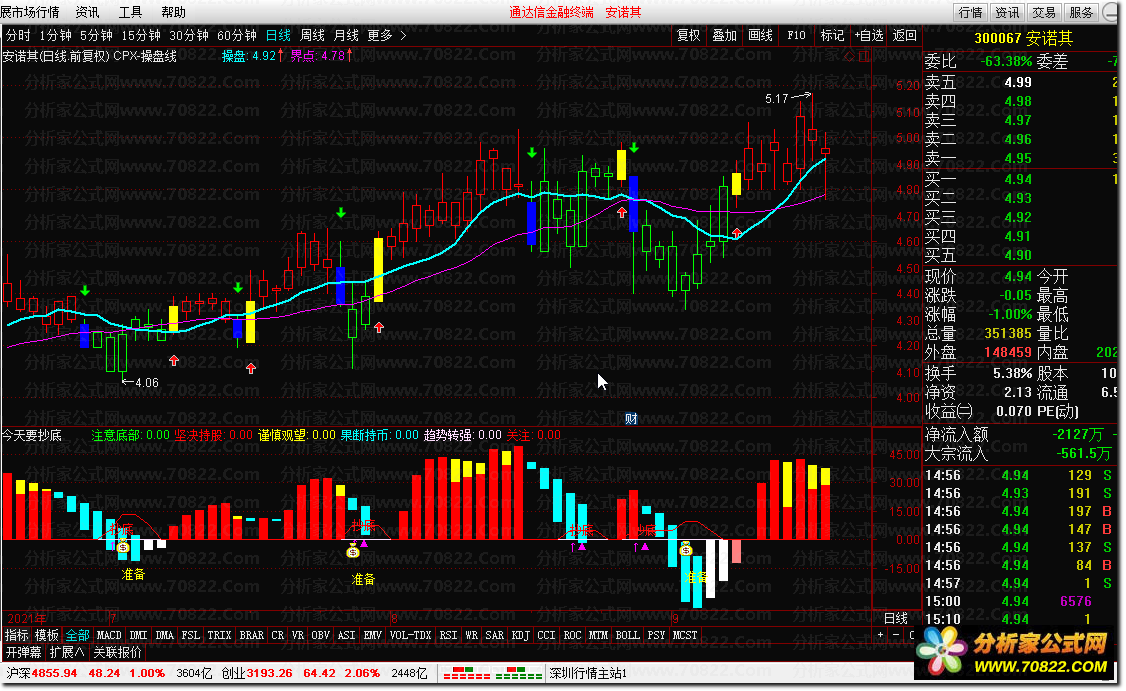1126x691 pixels.
Task: Add stock with the +自选 button
Action: 869,35
